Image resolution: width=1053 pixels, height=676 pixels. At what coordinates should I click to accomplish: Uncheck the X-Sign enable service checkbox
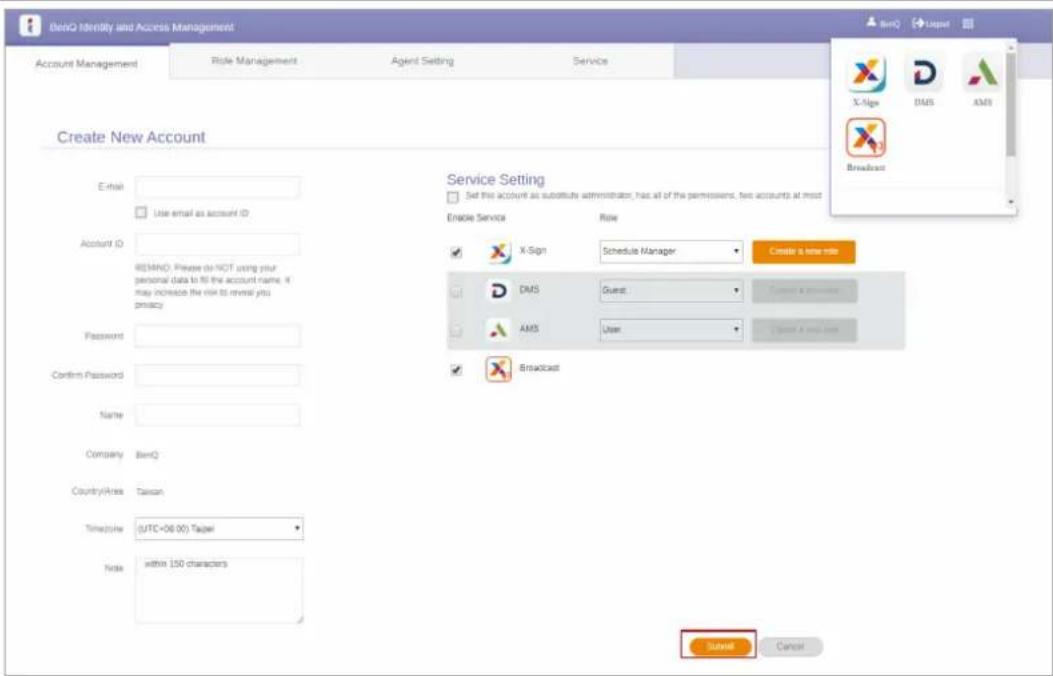[456, 252]
